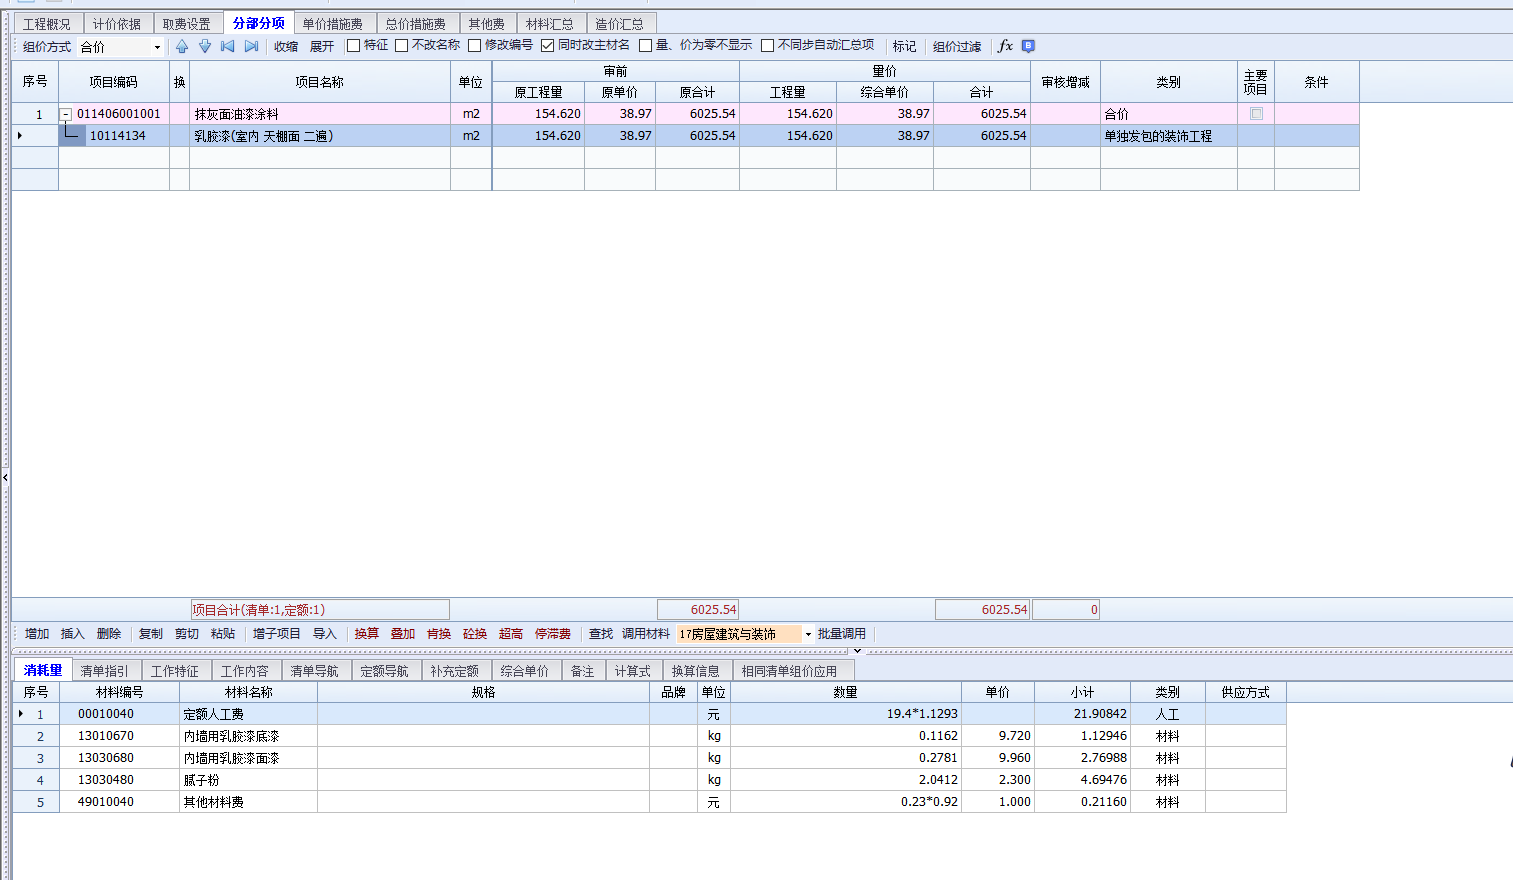Click the 停滞费 button
Image resolution: width=1513 pixels, height=880 pixels.
click(x=553, y=634)
